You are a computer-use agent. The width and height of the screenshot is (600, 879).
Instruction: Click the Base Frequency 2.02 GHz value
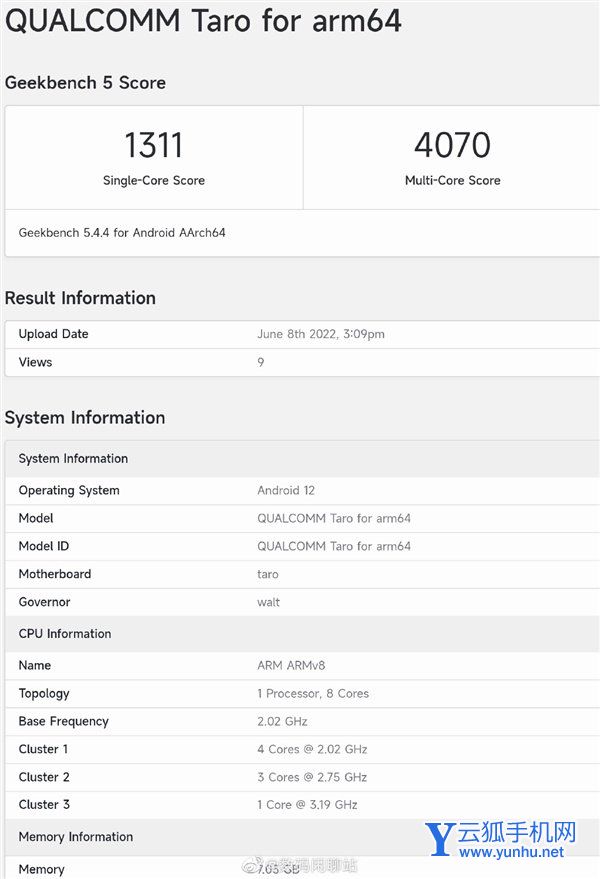282,721
